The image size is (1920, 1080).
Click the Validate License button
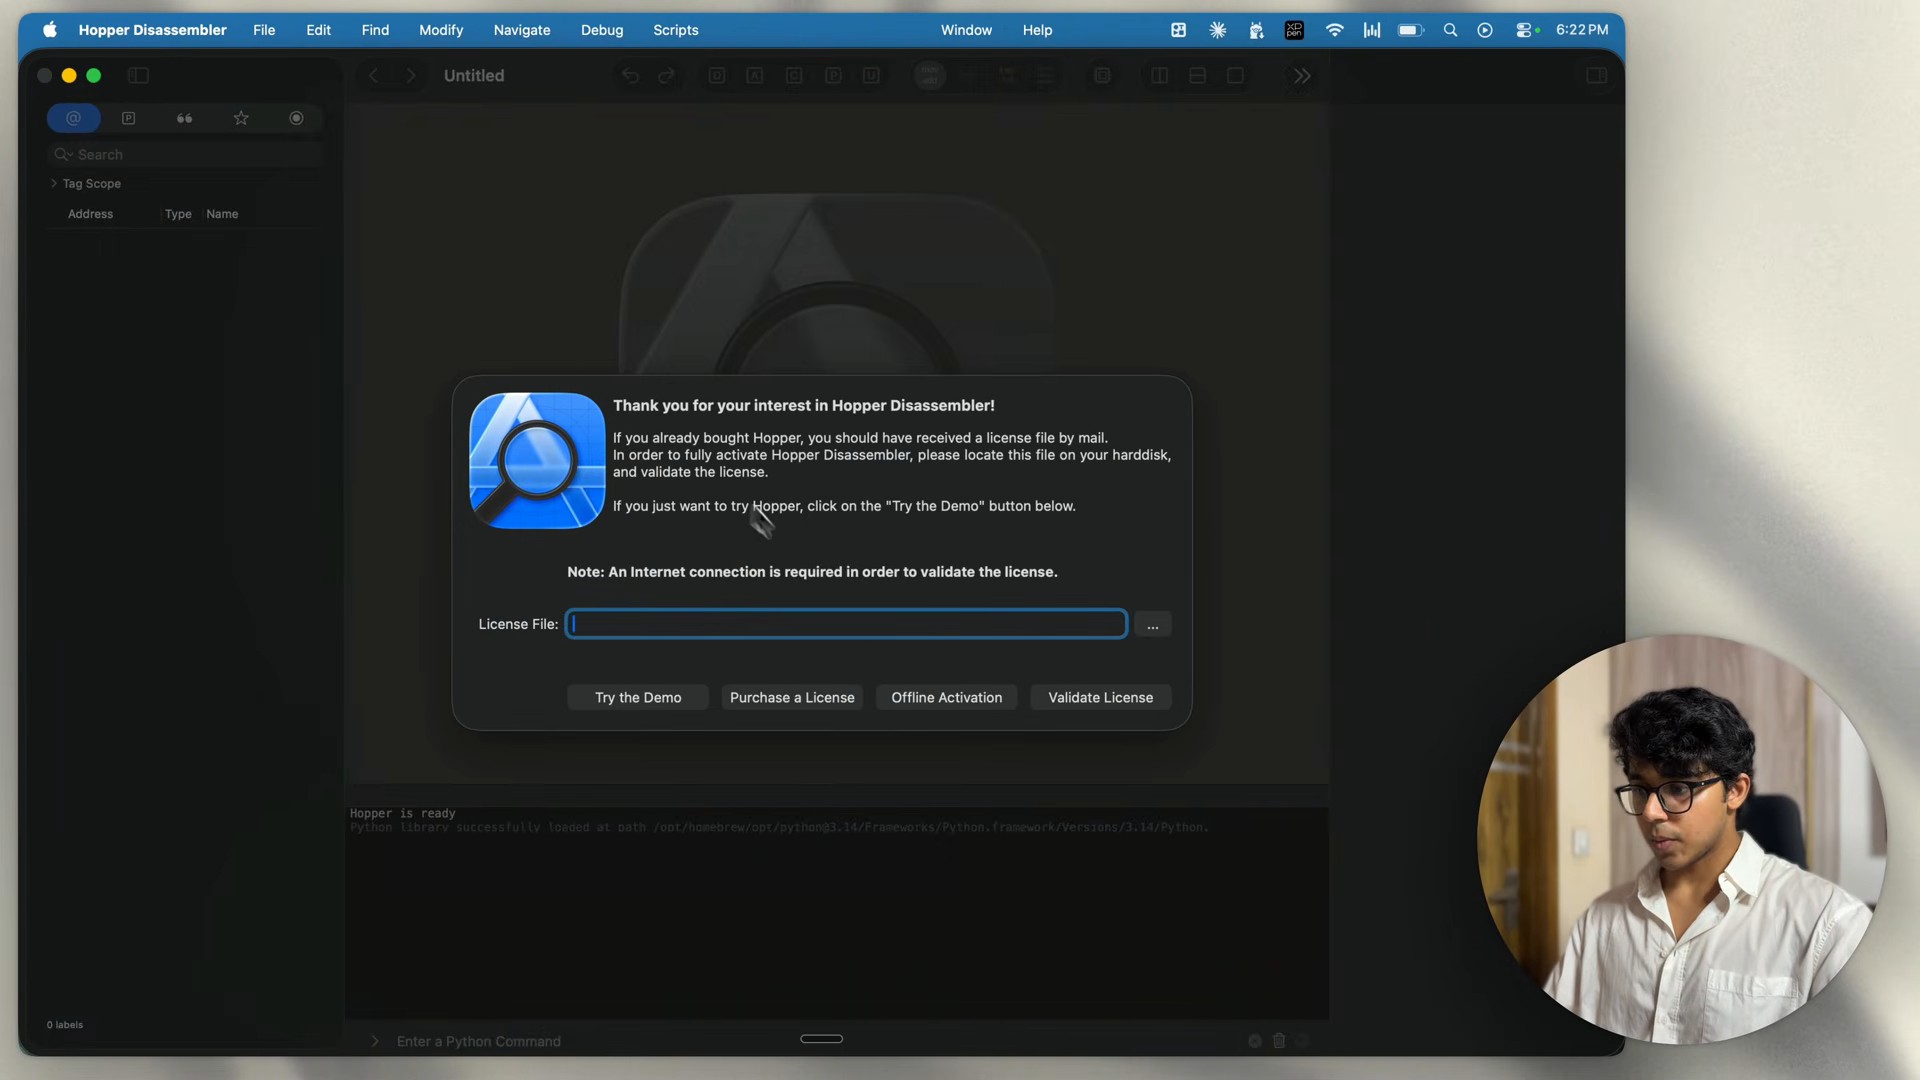(x=1101, y=697)
